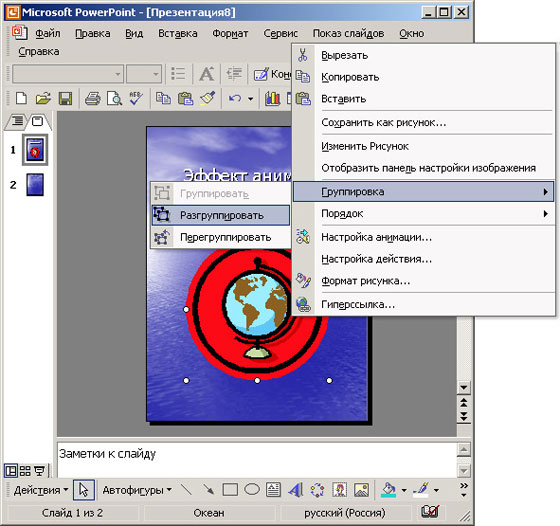This screenshot has height=526, width=560.
Task: Switch to Normal view button
Action: [11, 471]
